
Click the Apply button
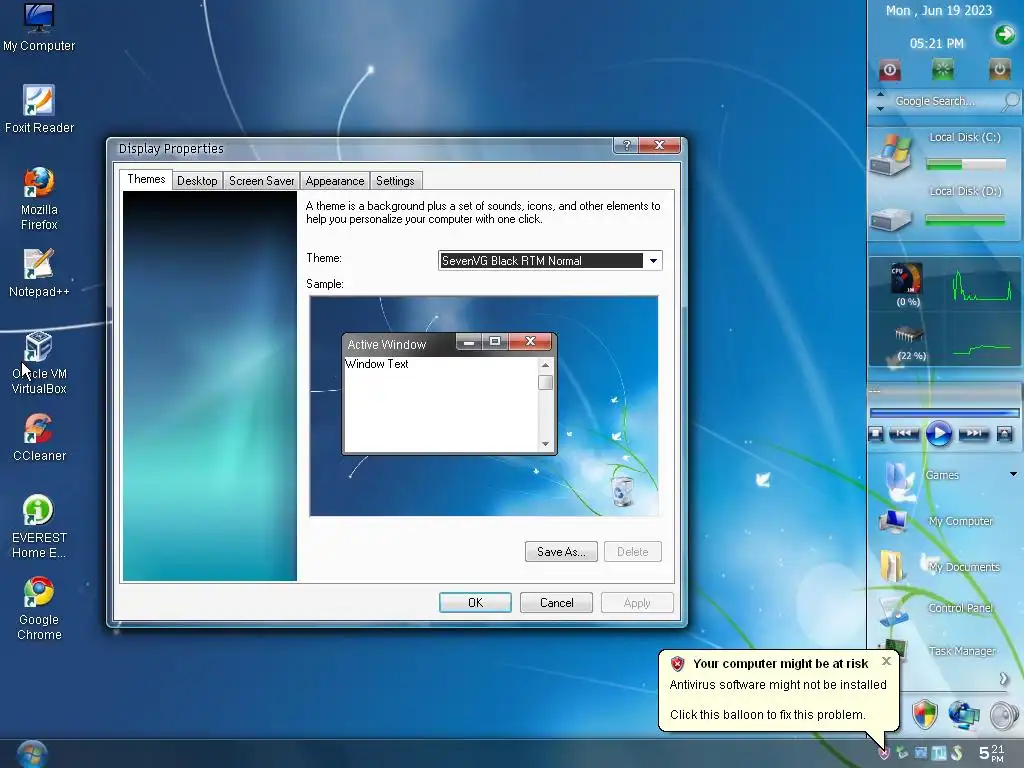[637, 603]
